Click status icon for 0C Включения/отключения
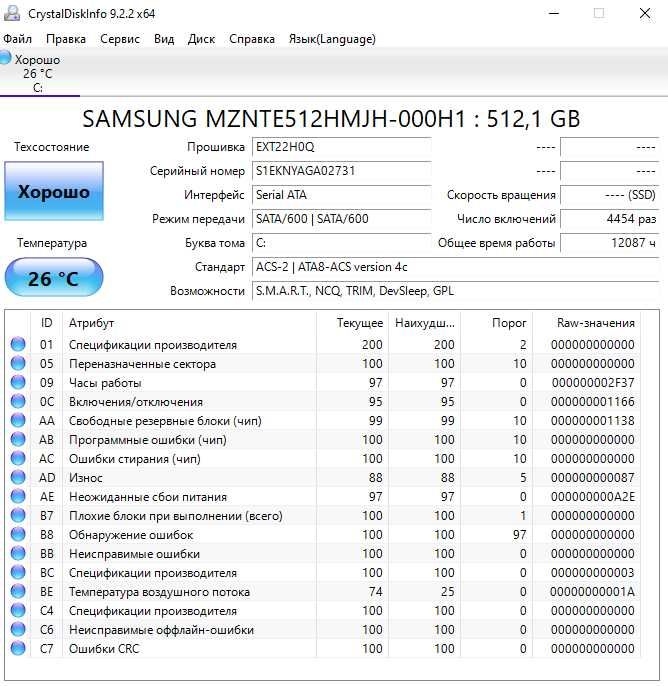The height and width of the screenshot is (686, 668). (x=18, y=401)
